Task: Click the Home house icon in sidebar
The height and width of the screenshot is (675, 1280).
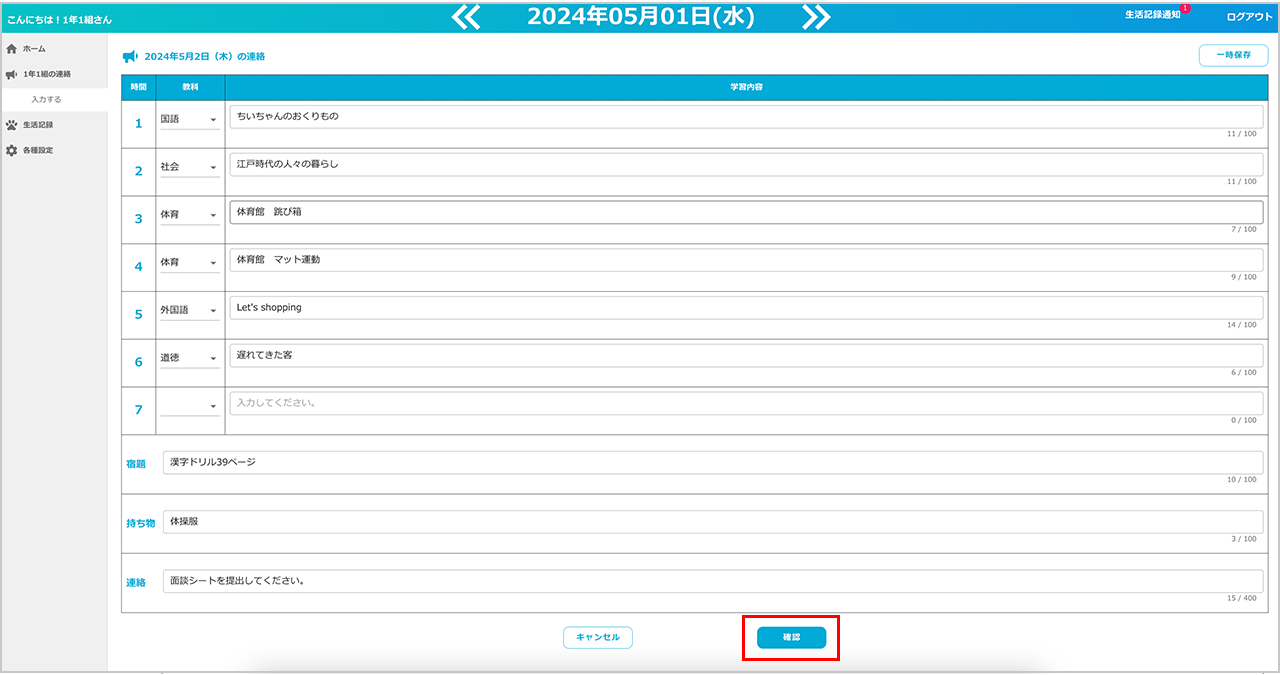Action: pos(12,48)
